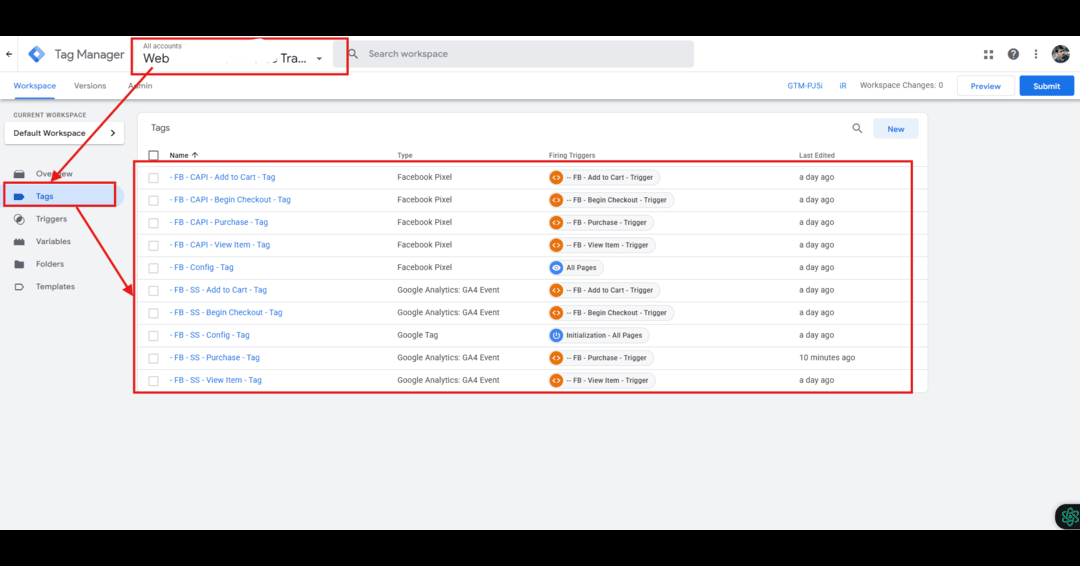The width and height of the screenshot is (1080, 566).
Task: Click the user profile avatar
Action: [x=1061, y=54]
